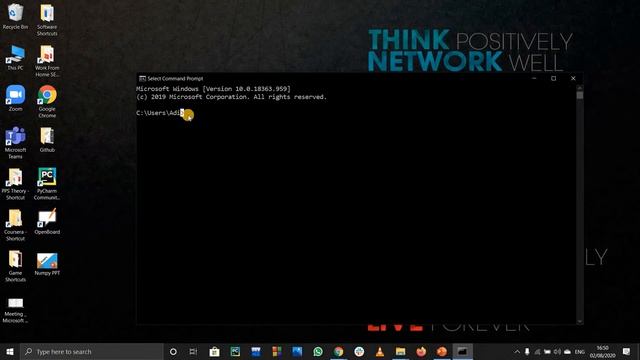Click the scrollbar down arrow in Command Prompt
This screenshot has width=640, height=360.
pos(580,322)
